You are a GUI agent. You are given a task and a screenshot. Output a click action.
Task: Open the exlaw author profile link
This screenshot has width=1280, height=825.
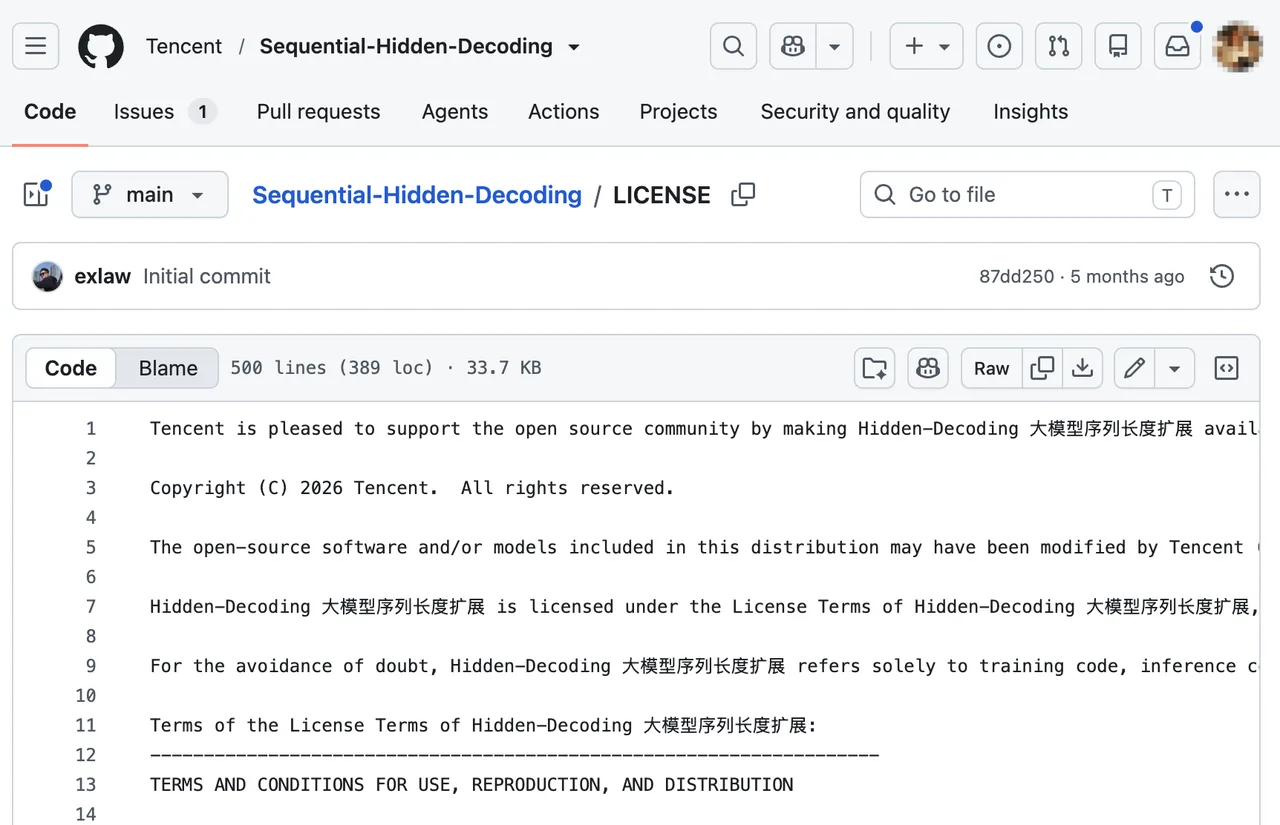pyautogui.click(x=103, y=277)
